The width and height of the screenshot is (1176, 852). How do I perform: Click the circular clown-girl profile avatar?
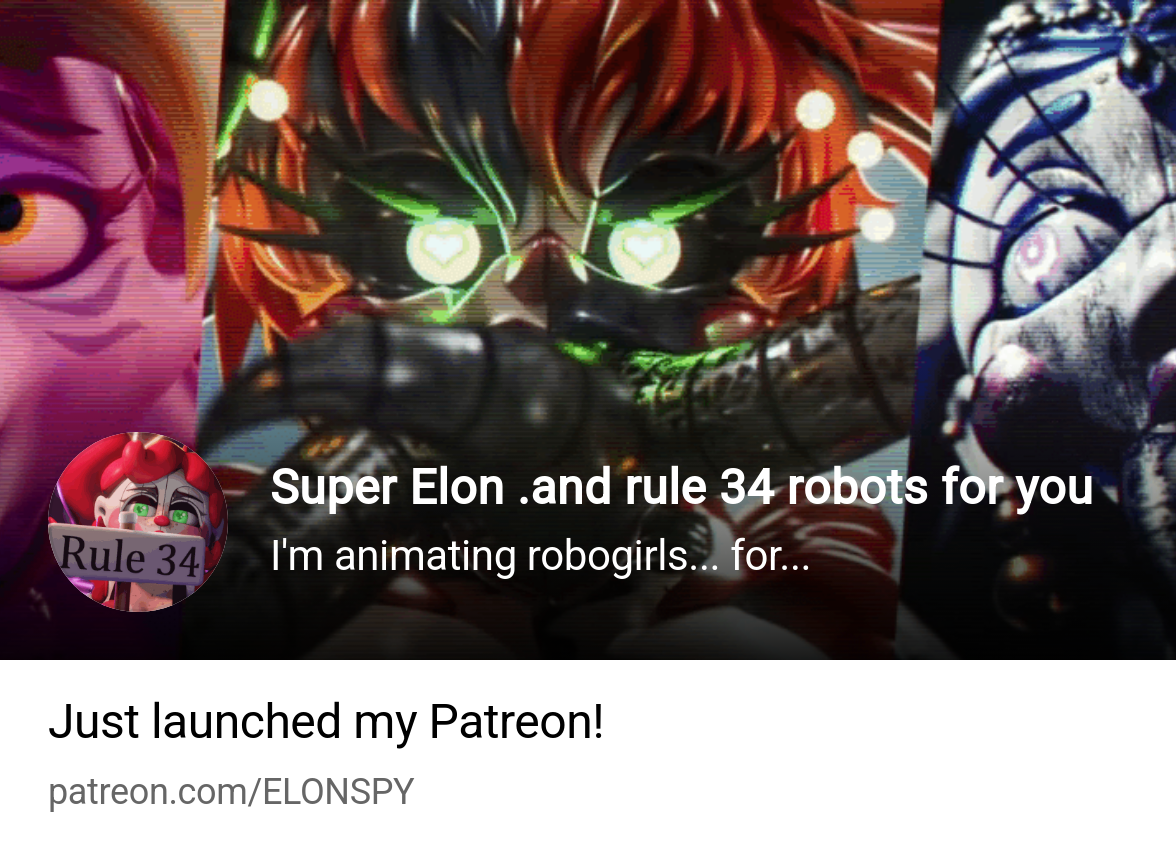click(137, 522)
